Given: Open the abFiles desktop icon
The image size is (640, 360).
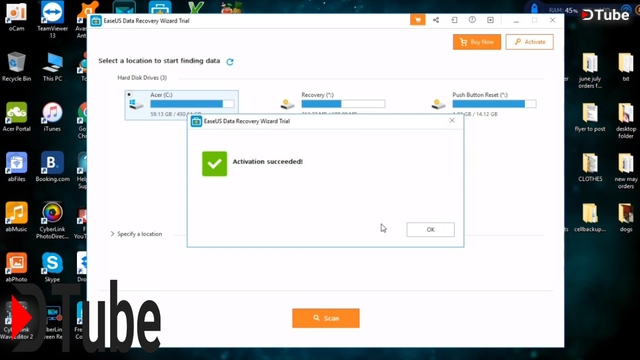Looking at the screenshot, I should click(x=16, y=167).
